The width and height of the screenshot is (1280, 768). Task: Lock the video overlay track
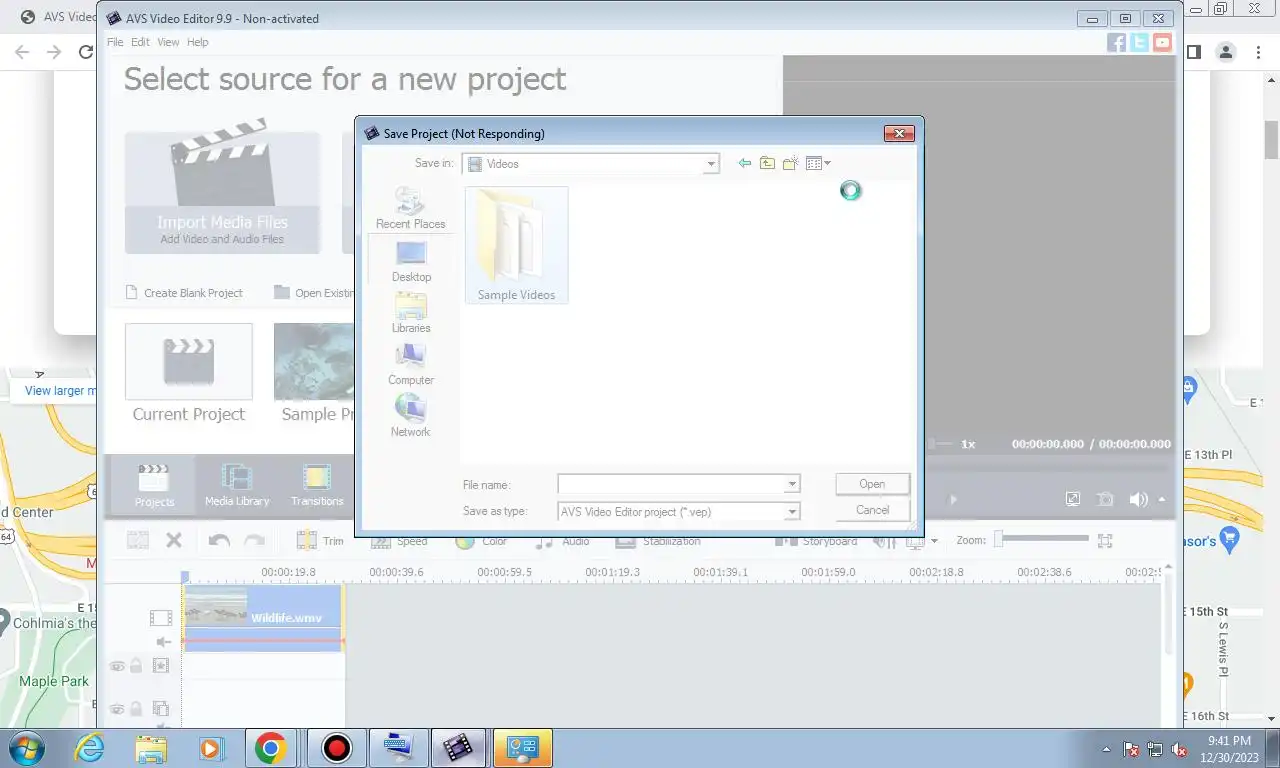pos(136,709)
